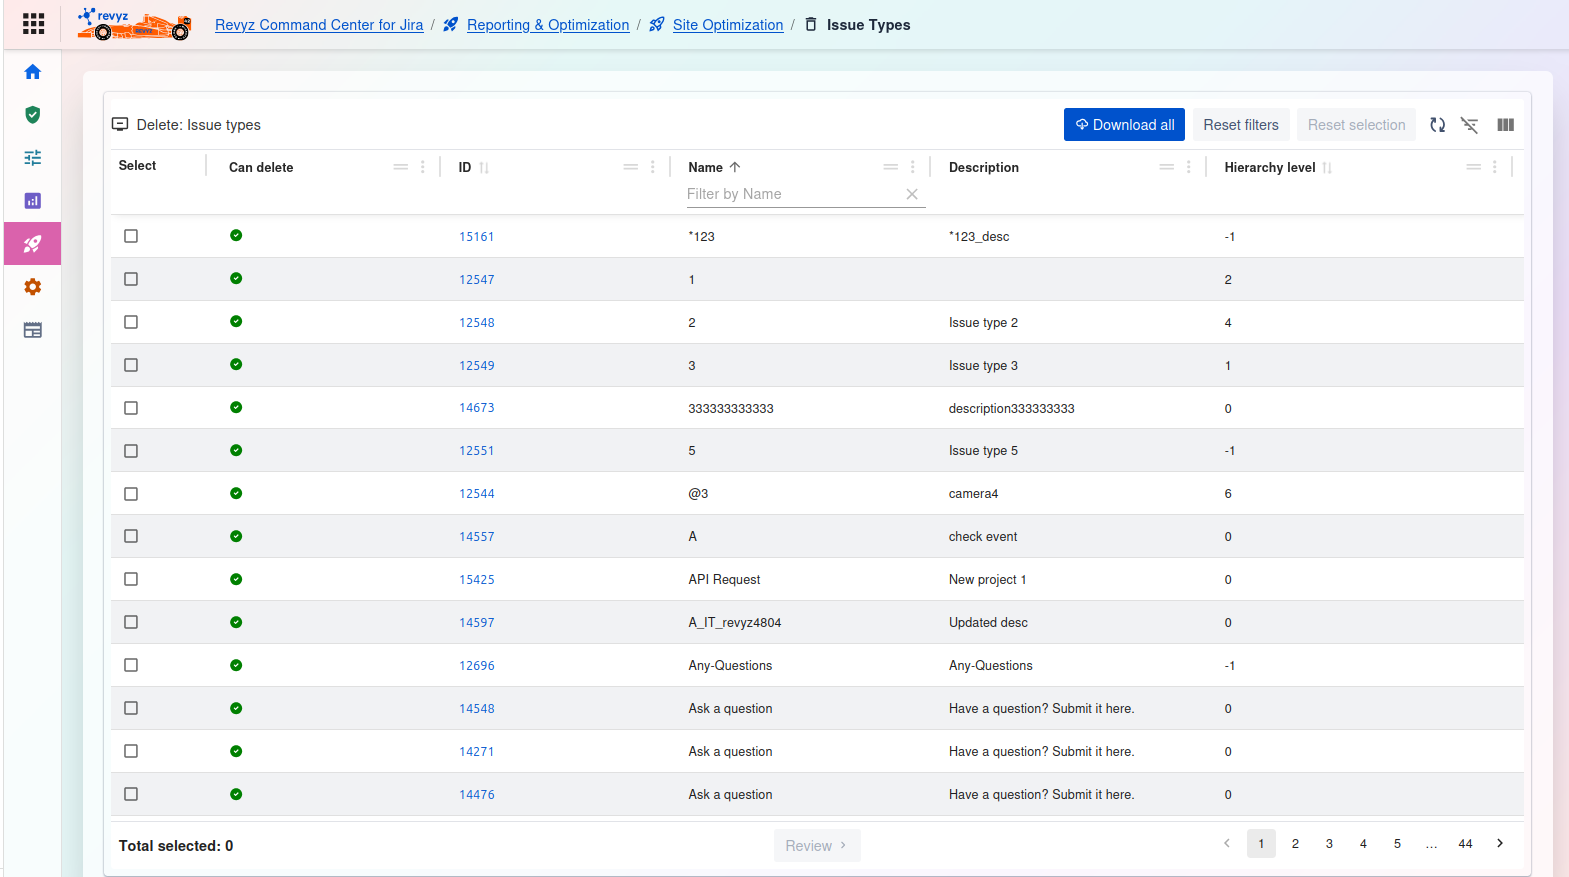Sort by the Hierarchy level column
This screenshot has height=877, width=1569.
[1270, 167]
